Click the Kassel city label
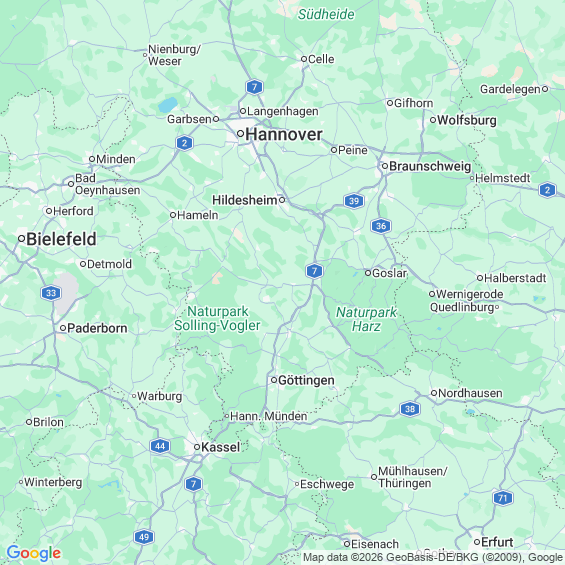Viewport: 565px width, 565px height. point(221,447)
